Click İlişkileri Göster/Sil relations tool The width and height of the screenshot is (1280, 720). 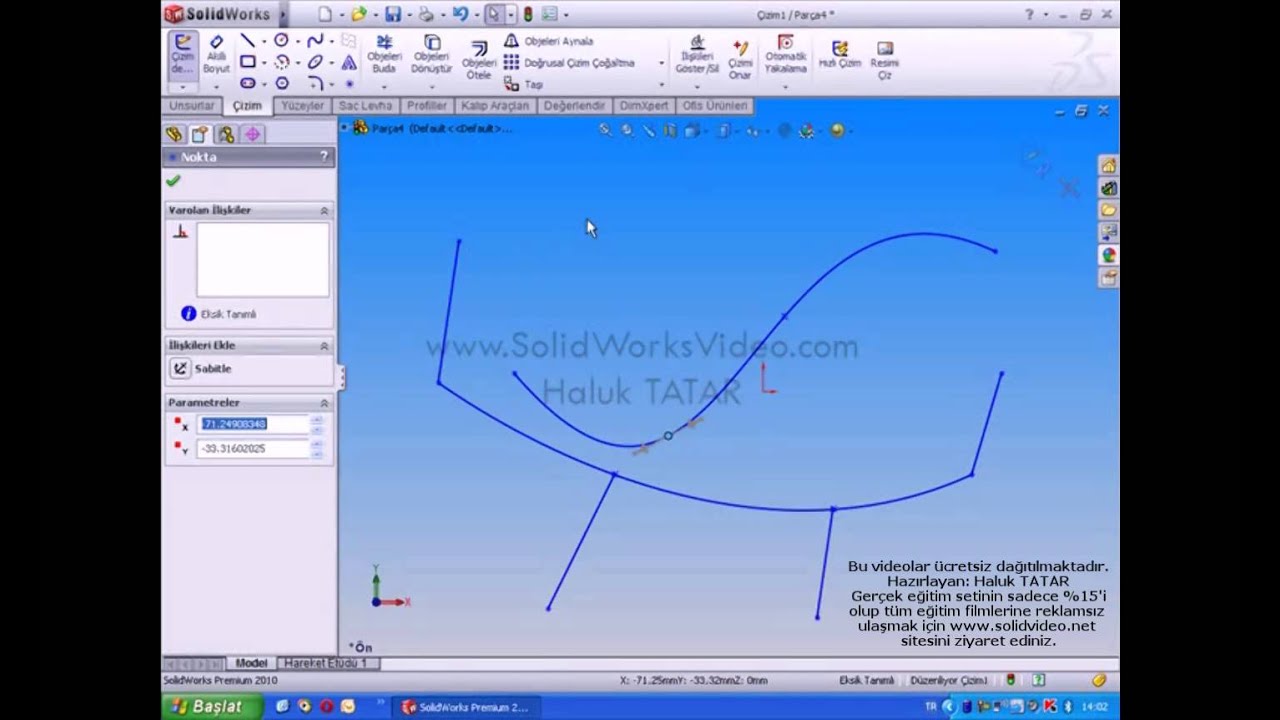[x=697, y=55]
